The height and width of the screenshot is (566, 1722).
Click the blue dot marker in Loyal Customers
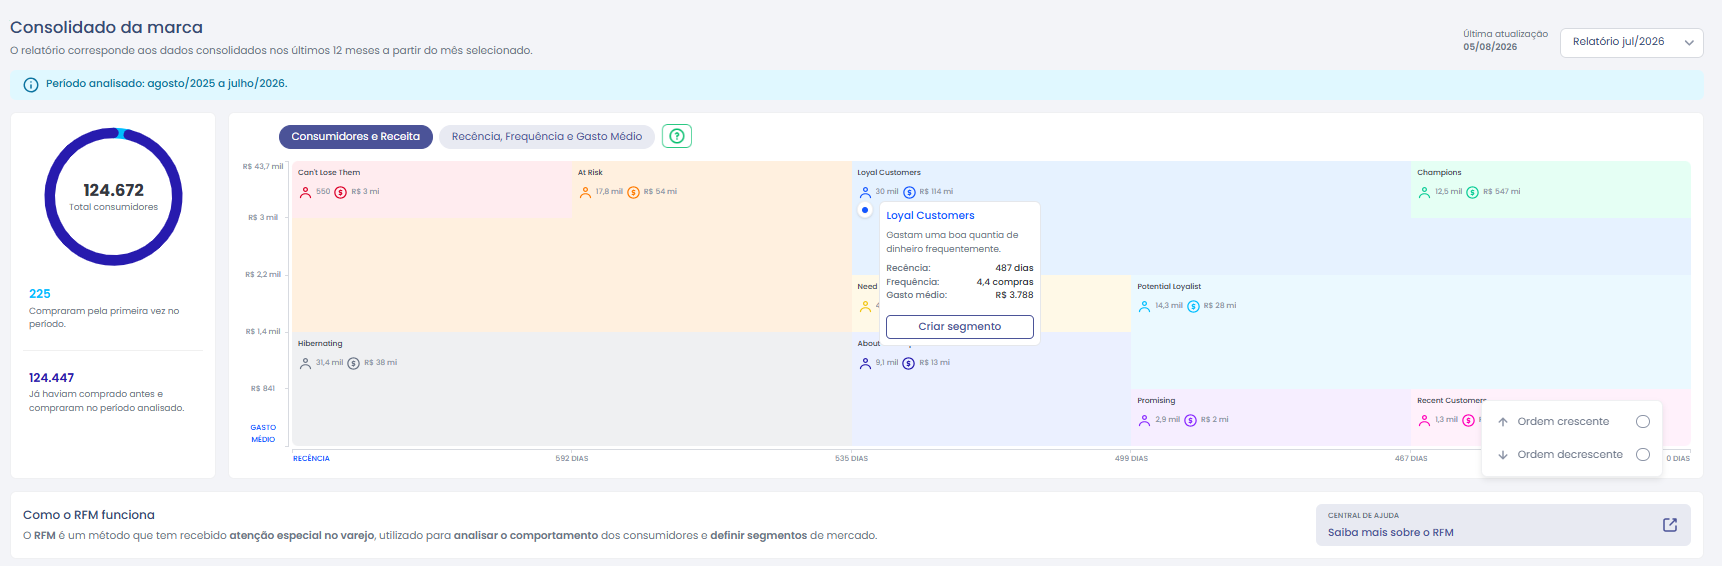pos(865,210)
